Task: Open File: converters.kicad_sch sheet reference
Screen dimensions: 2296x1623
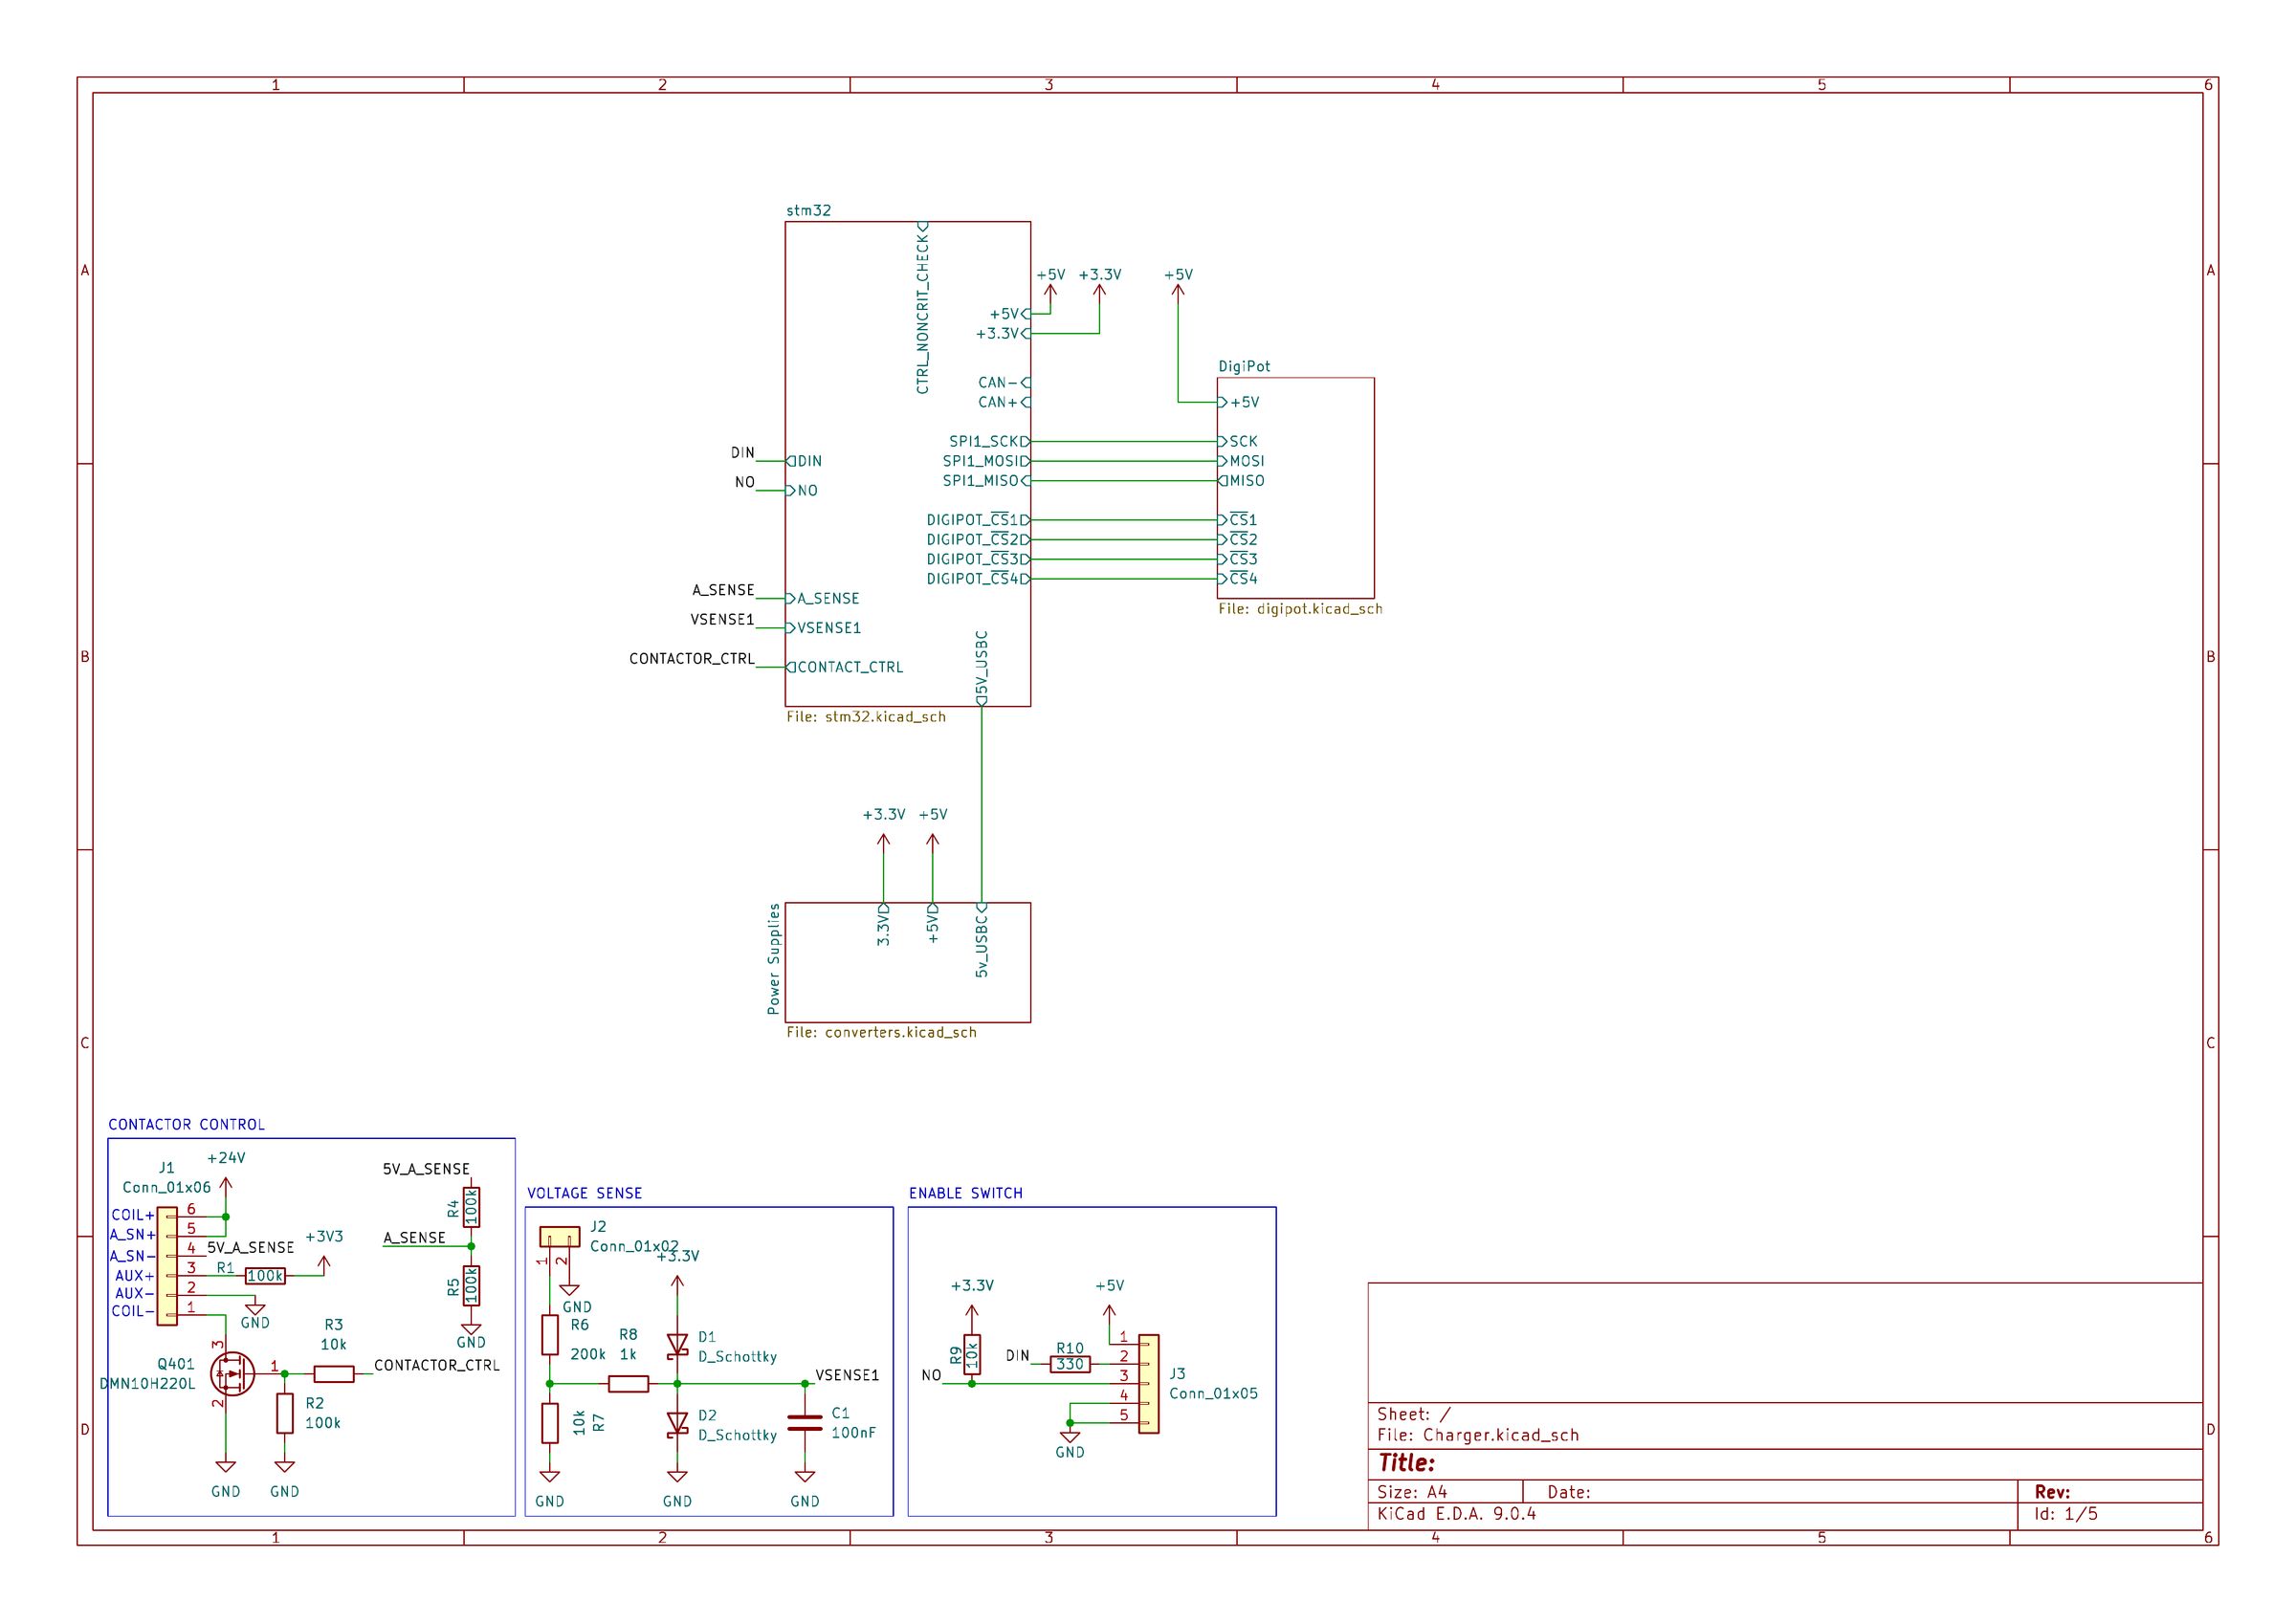Action: [x=881, y=1032]
